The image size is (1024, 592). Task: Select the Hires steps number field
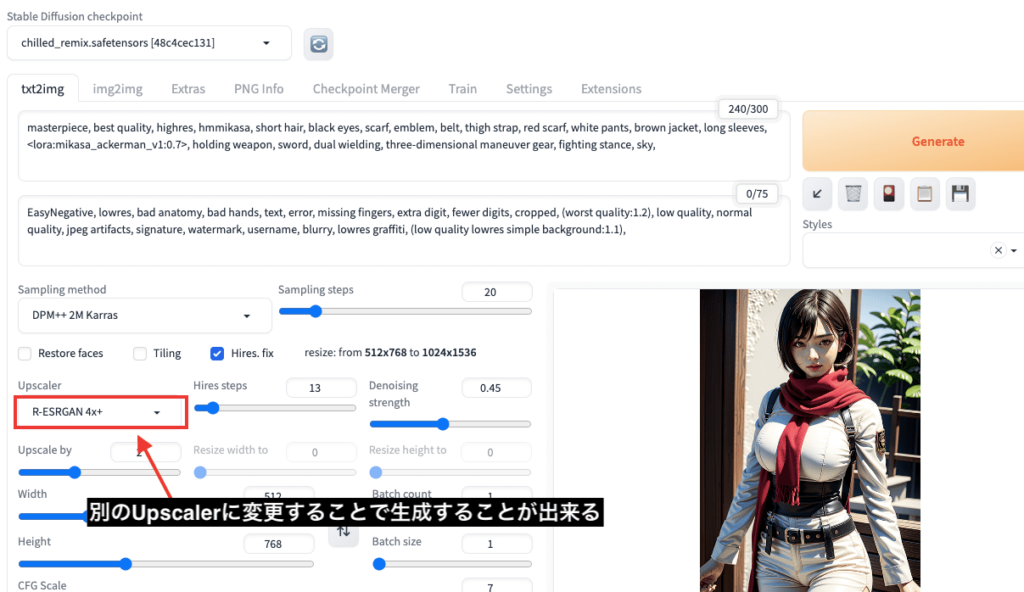point(321,387)
